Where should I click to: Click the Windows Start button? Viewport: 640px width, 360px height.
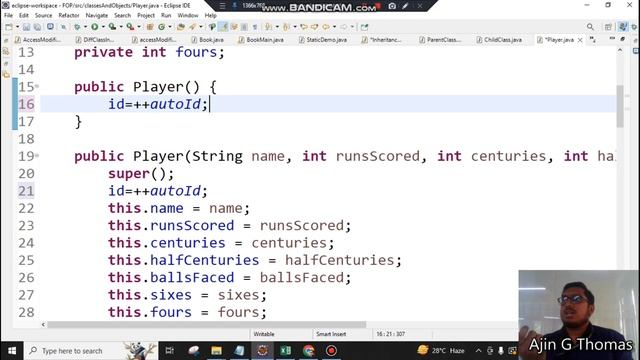[x=12, y=351]
